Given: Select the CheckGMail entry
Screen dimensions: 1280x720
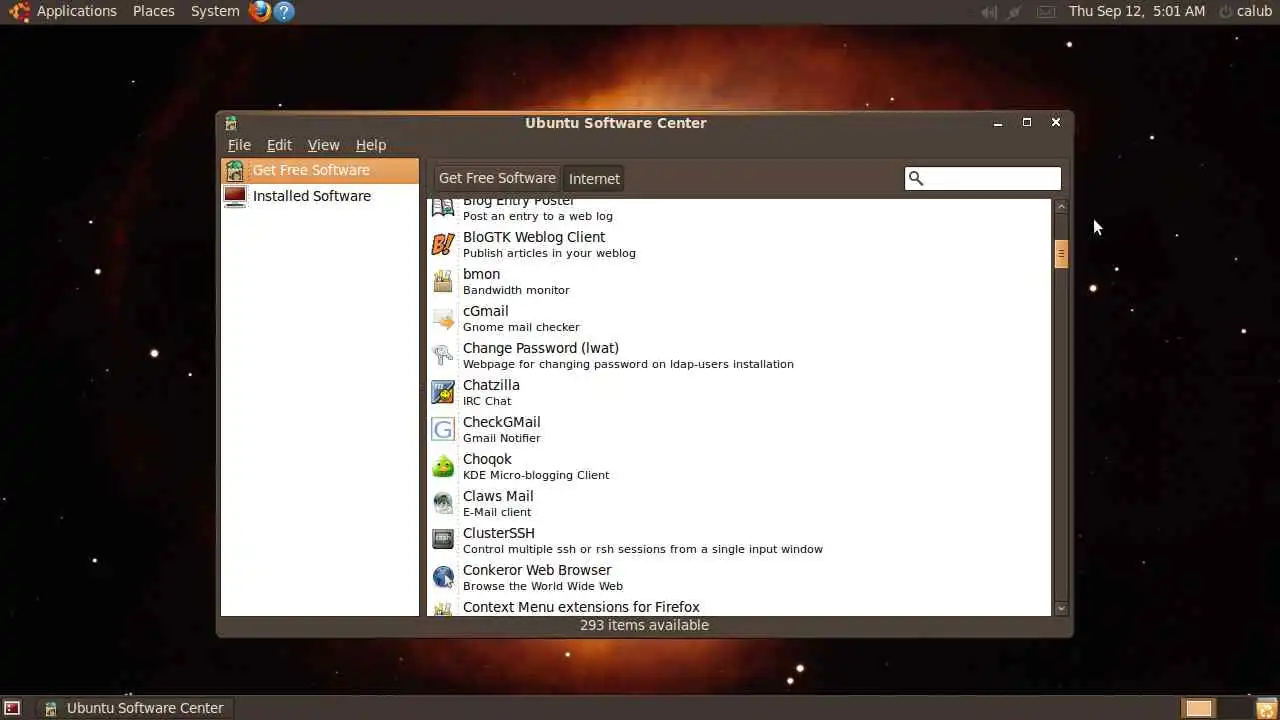Looking at the screenshot, I should point(739,429).
